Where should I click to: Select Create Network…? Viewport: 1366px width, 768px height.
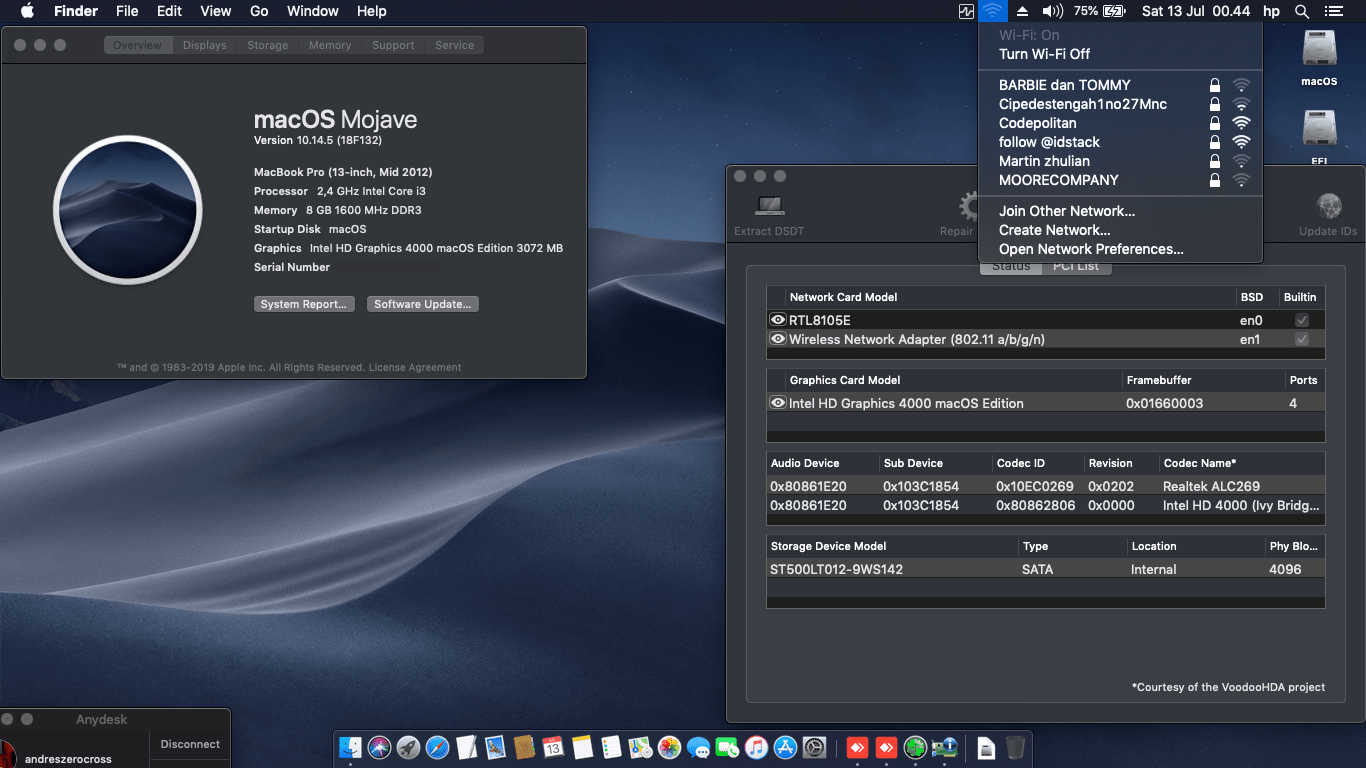(1120, 230)
